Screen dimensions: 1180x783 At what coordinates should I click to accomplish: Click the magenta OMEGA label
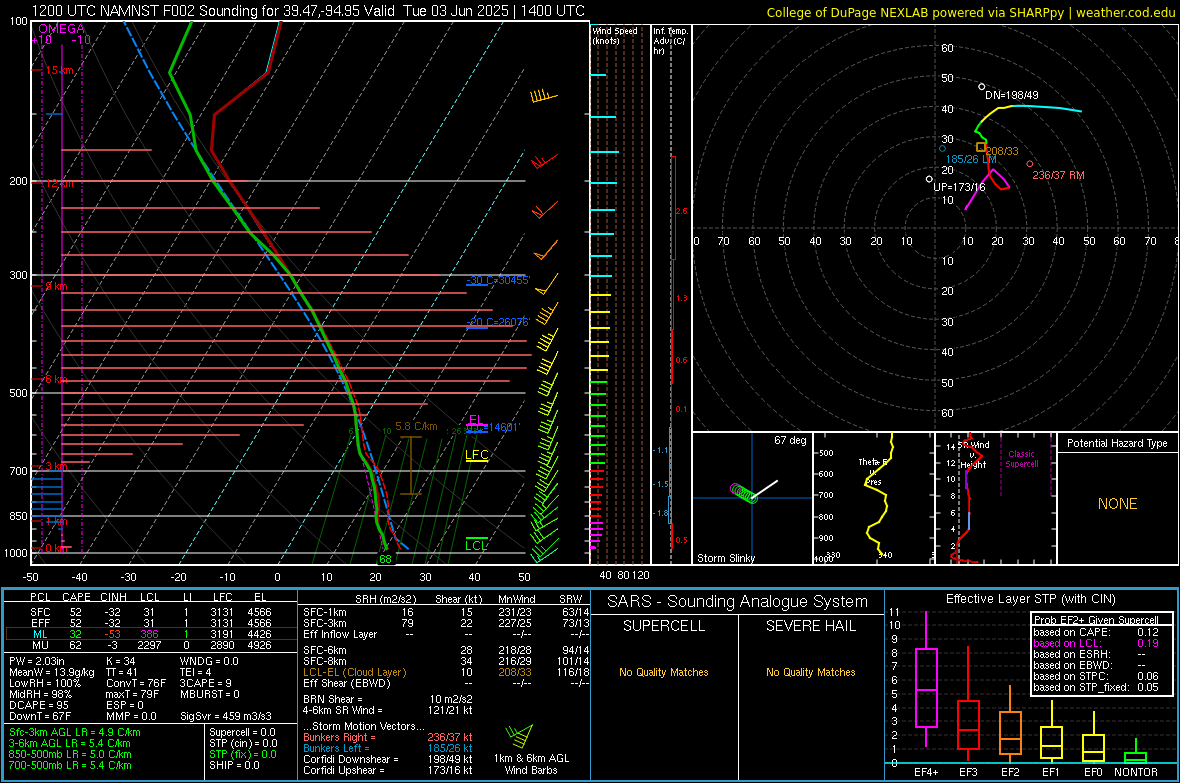click(x=62, y=29)
